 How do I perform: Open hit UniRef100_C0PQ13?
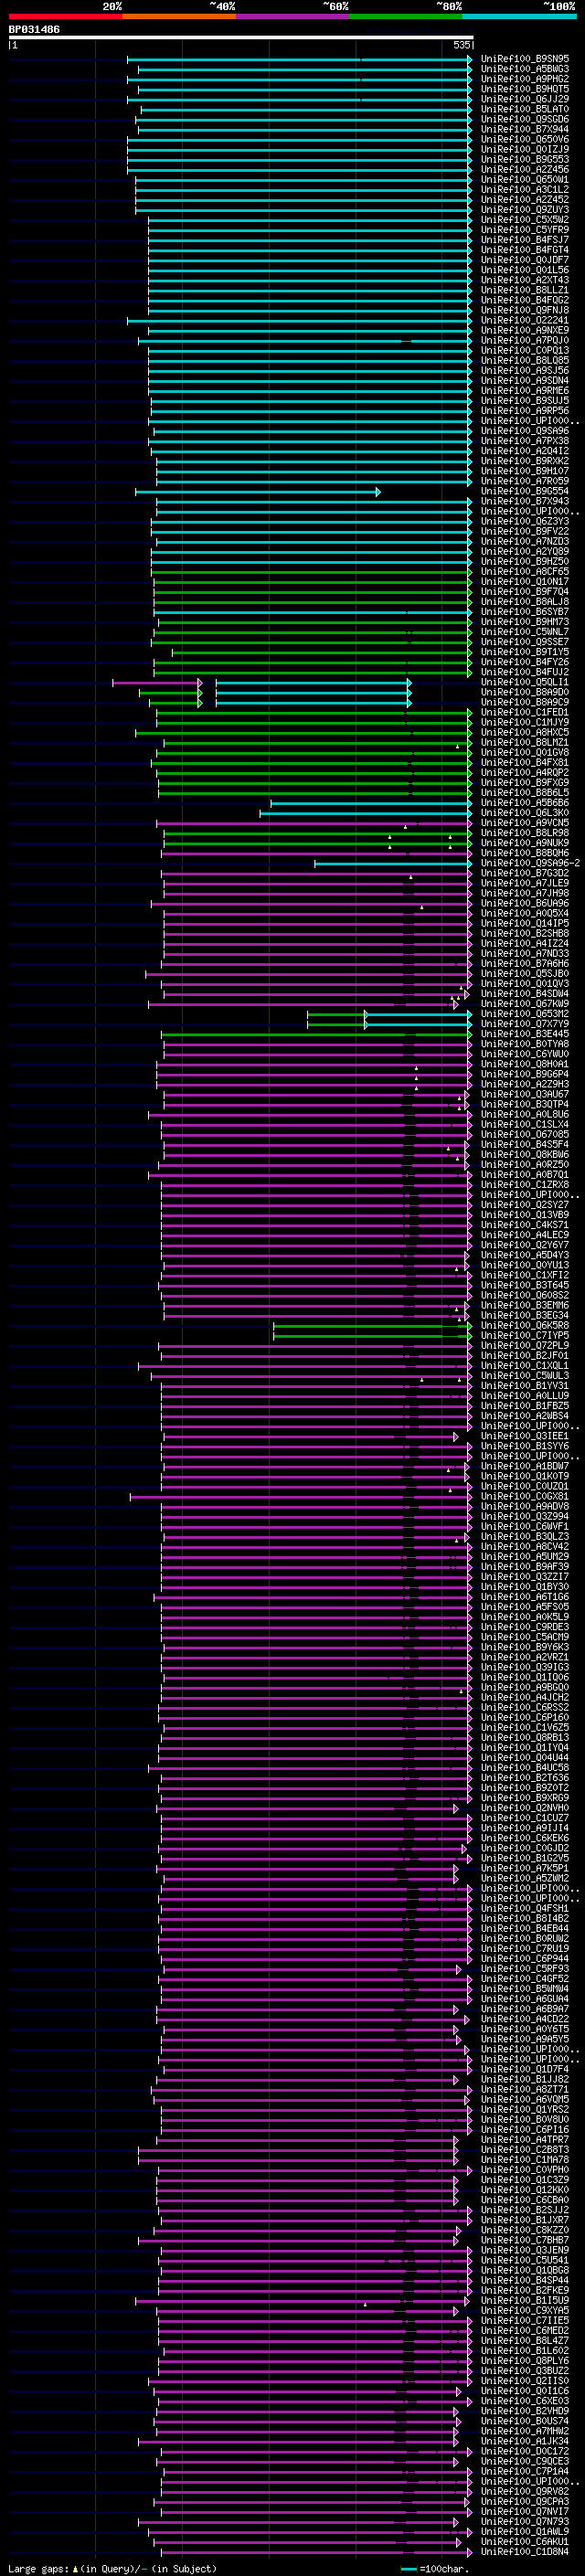click(x=525, y=350)
